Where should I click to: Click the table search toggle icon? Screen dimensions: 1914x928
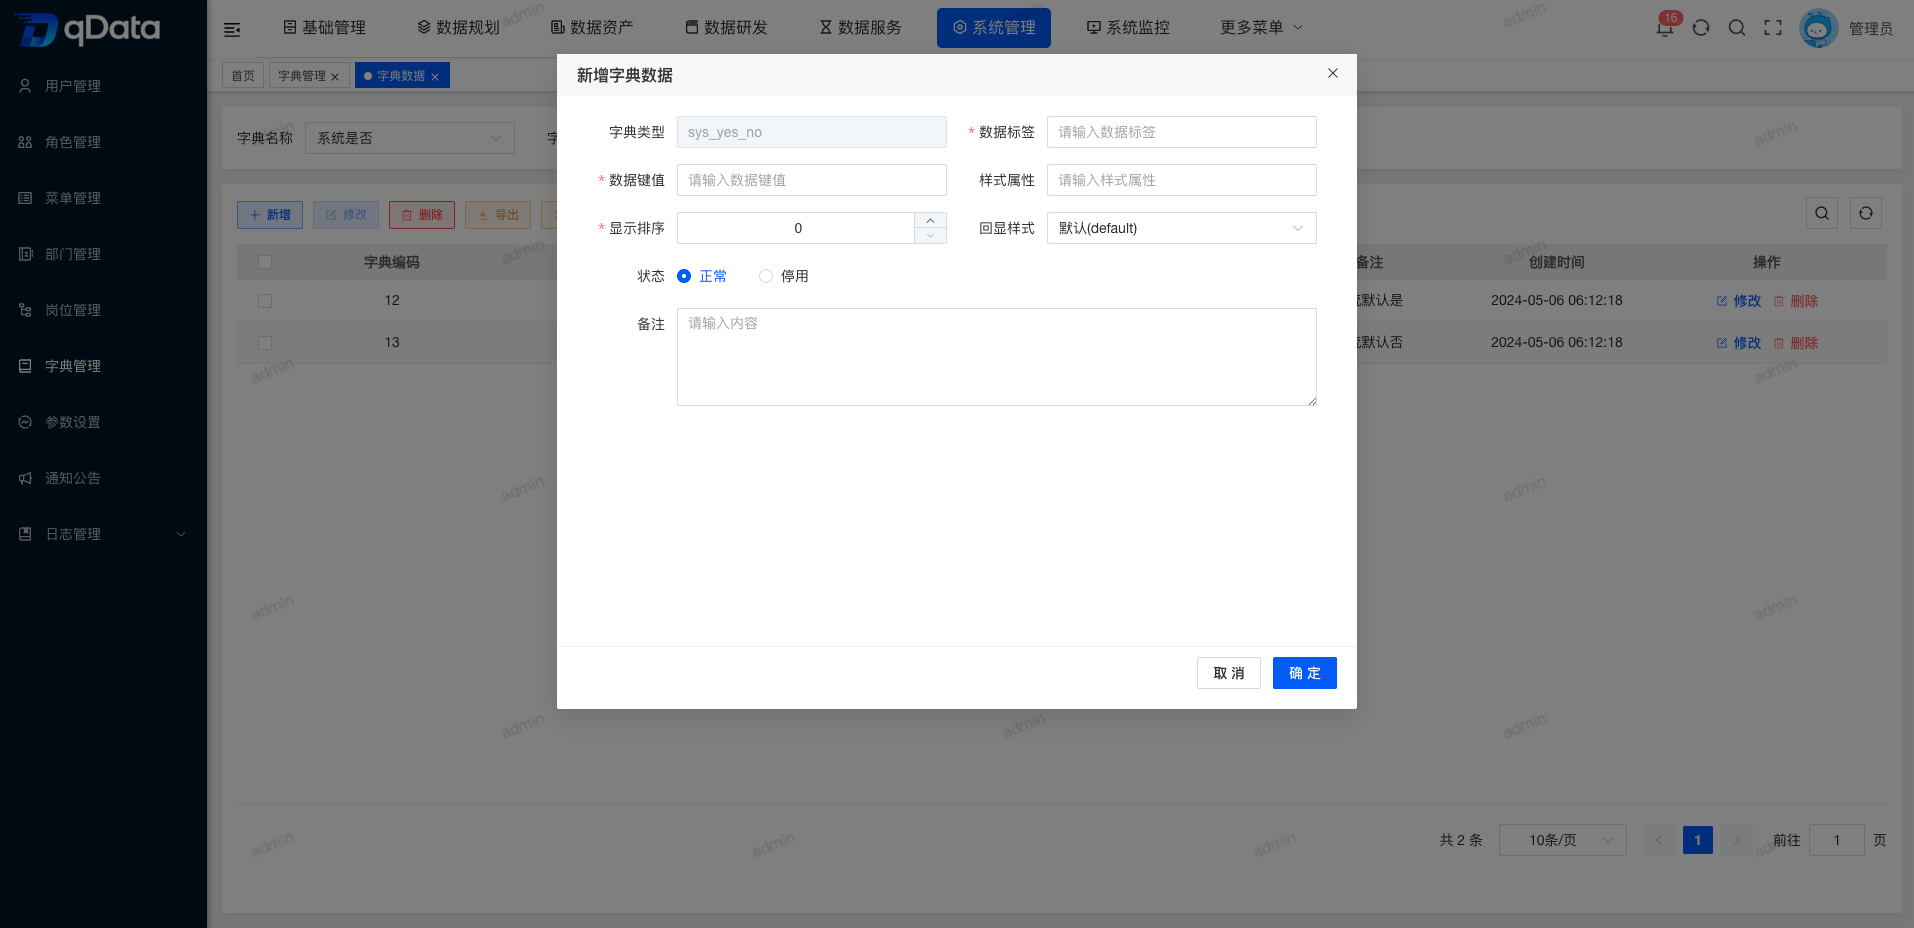(x=1822, y=213)
